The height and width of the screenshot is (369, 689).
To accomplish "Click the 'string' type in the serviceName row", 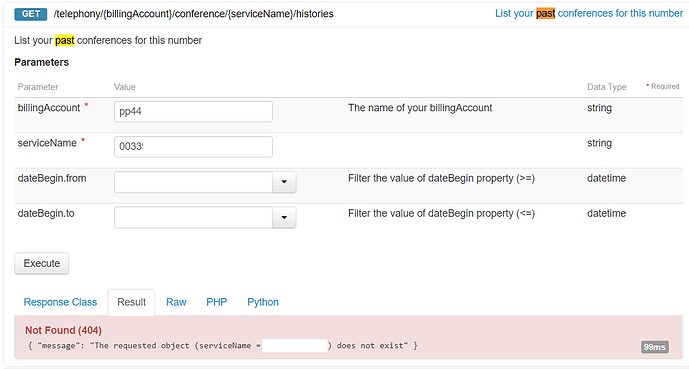I will point(599,143).
